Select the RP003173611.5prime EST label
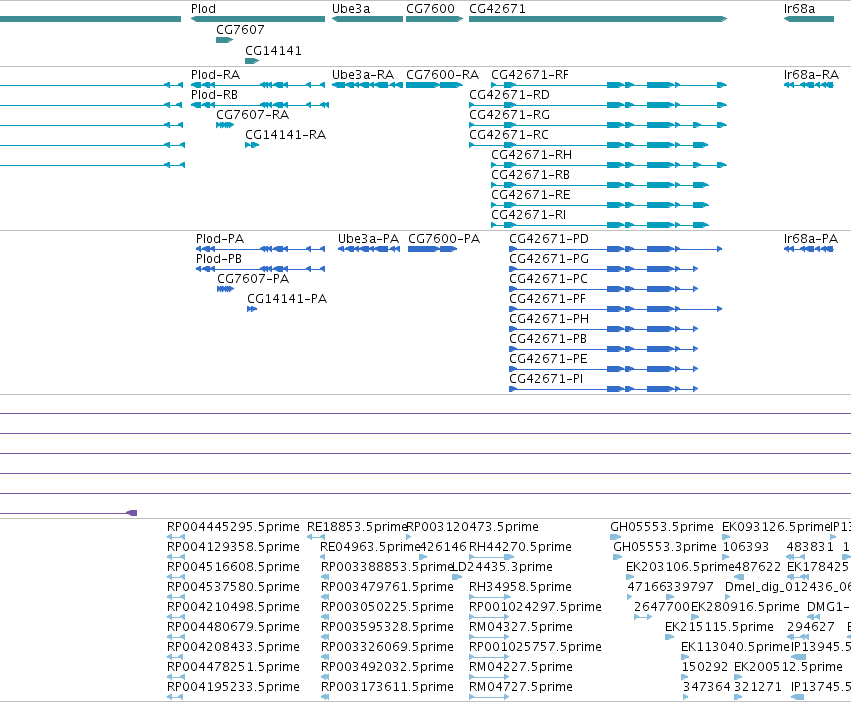Viewport: 851px width, 702px height. click(x=388, y=687)
